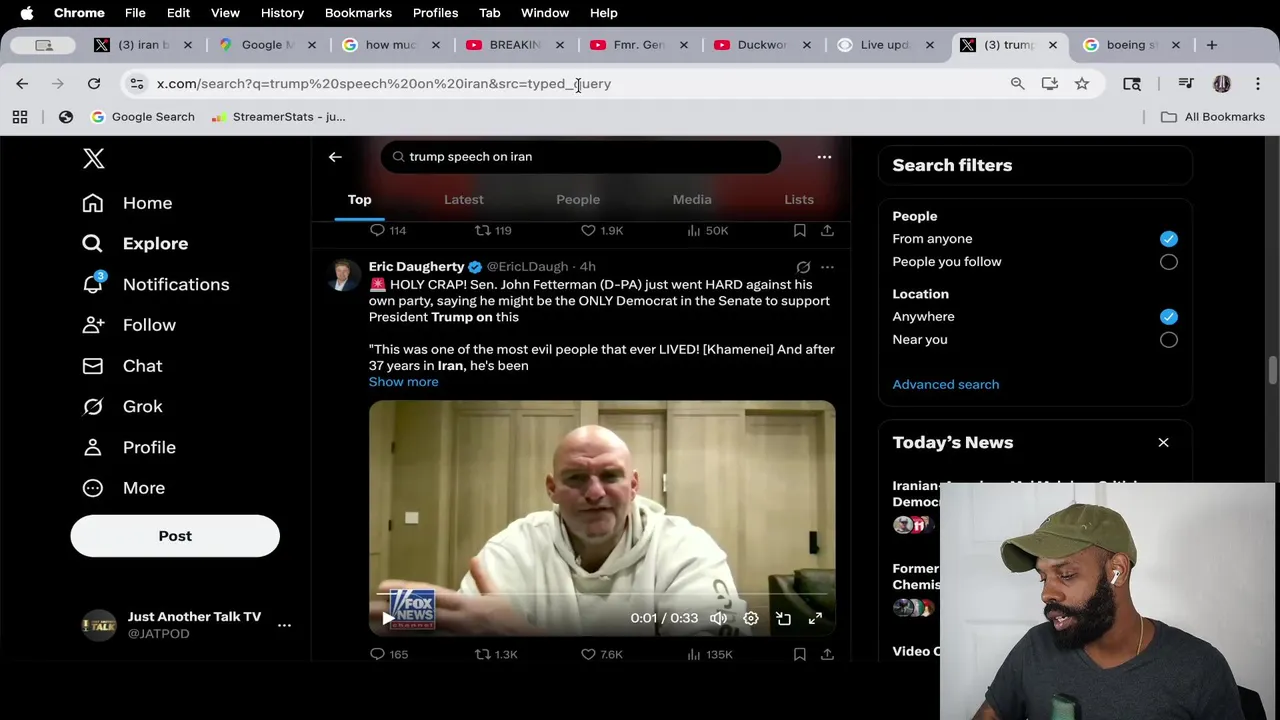Image resolution: width=1280 pixels, height=720 pixels.
Task: Reload the page in Chrome
Action: (x=94, y=84)
